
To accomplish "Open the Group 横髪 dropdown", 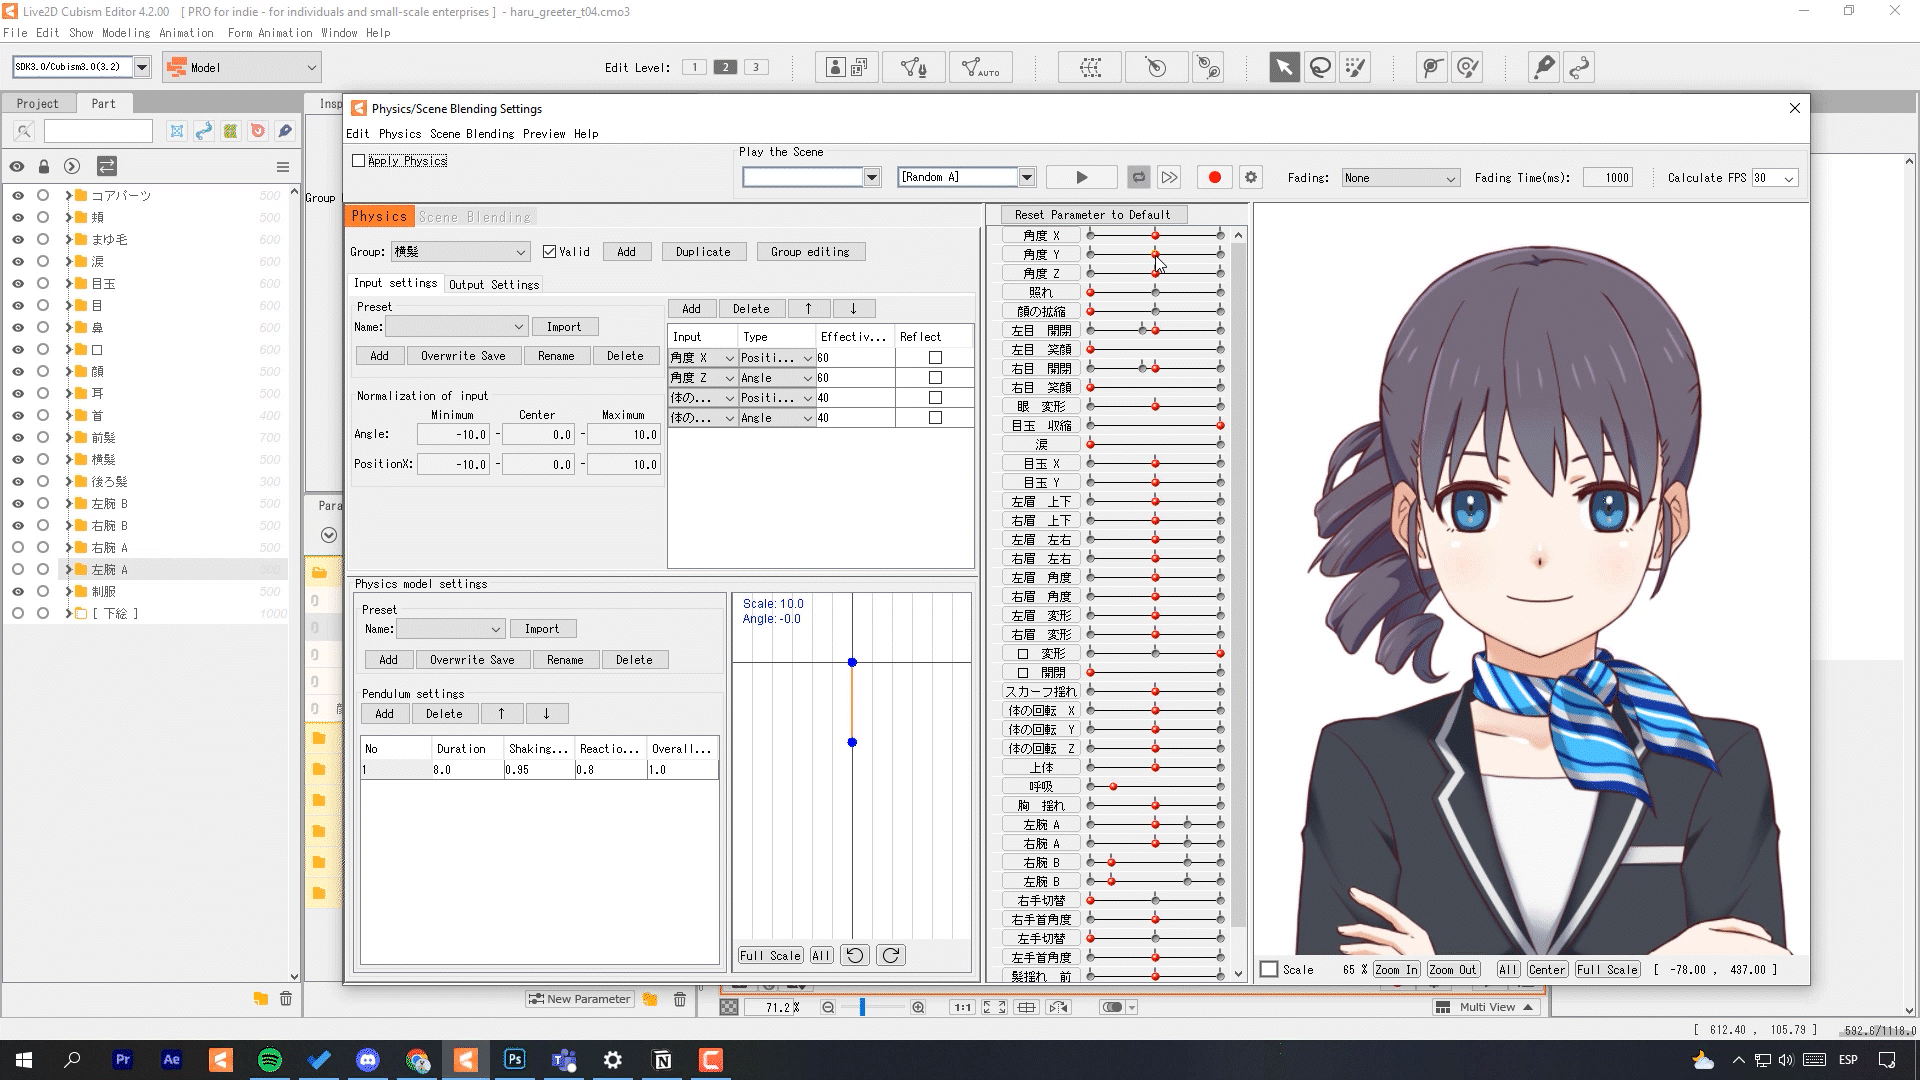I will (459, 252).
